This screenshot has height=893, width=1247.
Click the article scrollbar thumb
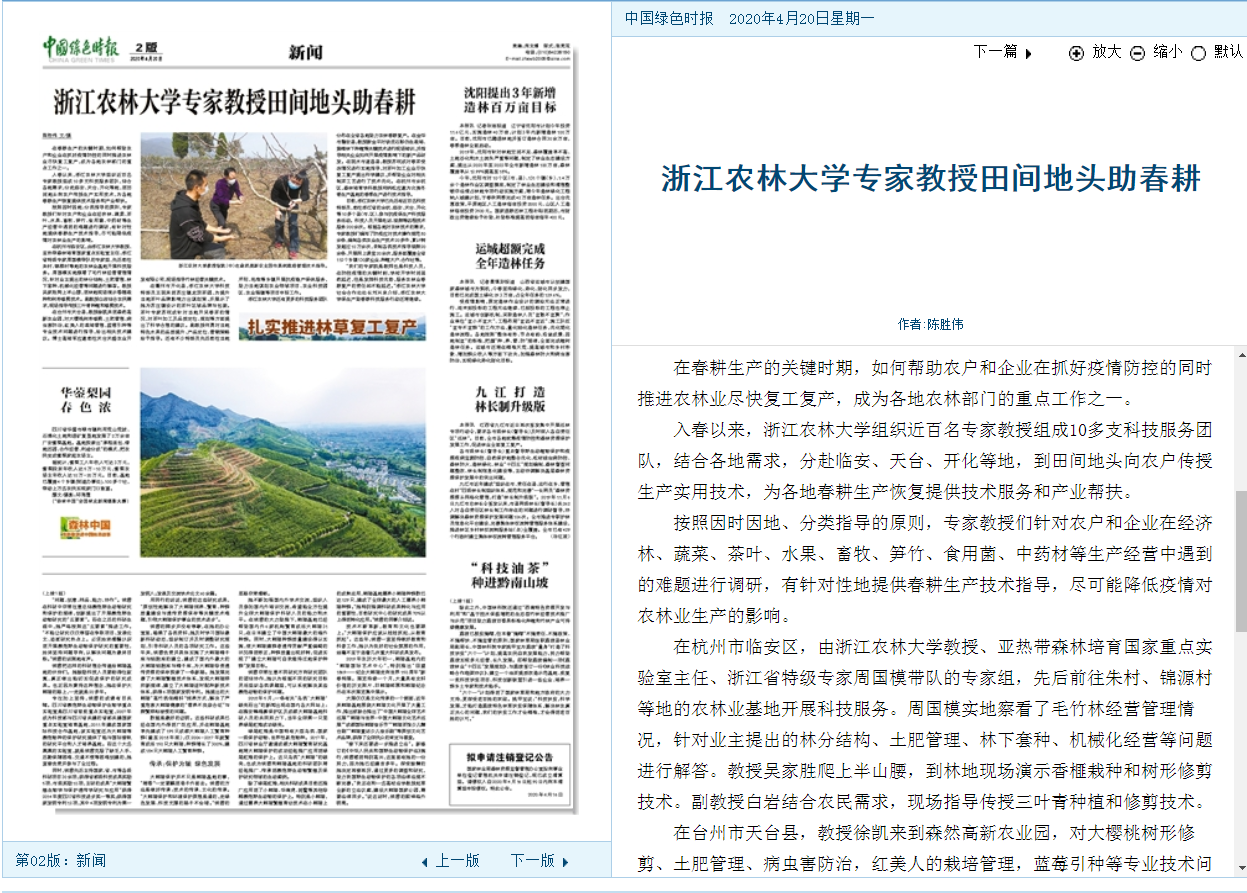pyautogui.click(x=1241, y=560)
